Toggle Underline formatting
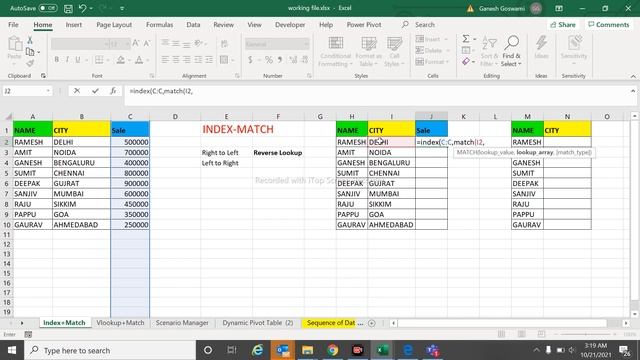640x360 pixels. (78, 60)
